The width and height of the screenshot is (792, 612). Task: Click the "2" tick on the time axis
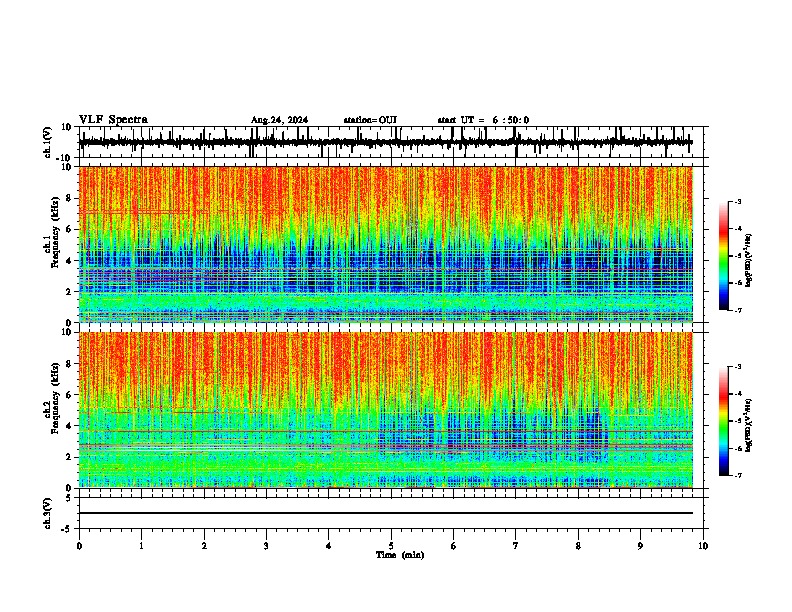pyautogui.click(x=204, y=546)
